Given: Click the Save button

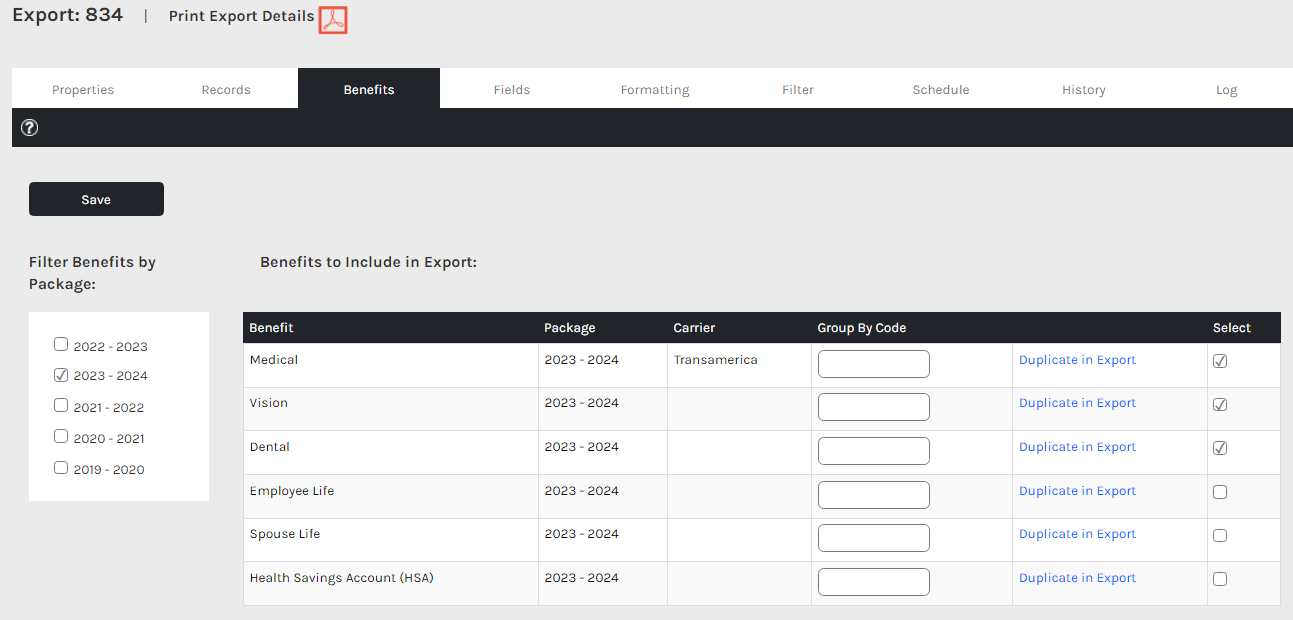Looking at the screenshot, I should [96, 199].
